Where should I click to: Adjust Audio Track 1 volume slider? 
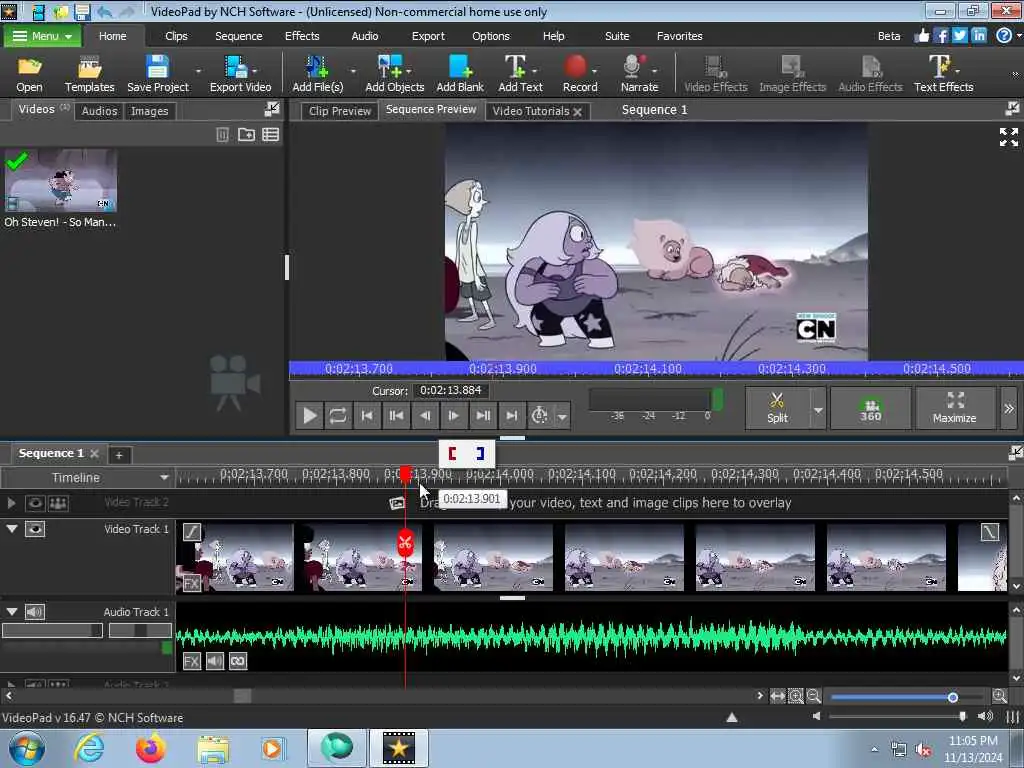point(52,630)
